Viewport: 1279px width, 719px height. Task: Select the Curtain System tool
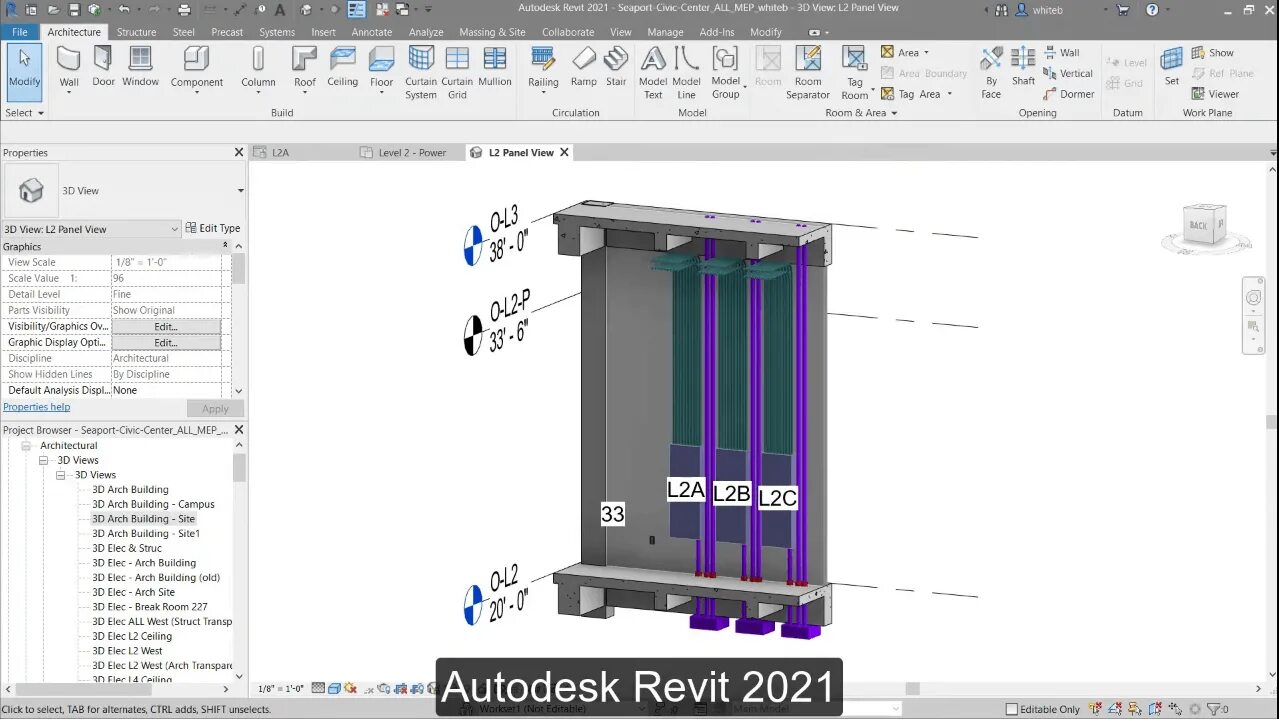(x=421, y=72)
